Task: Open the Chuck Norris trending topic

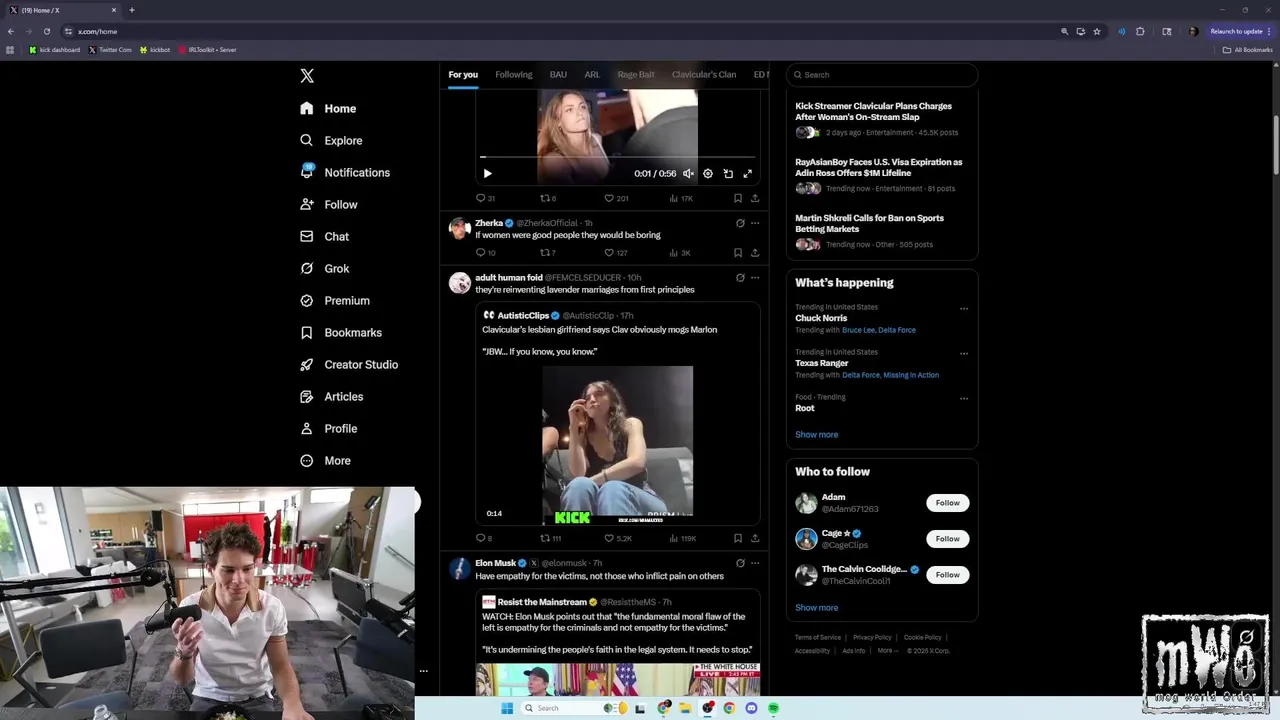Action: pos(821,318)
